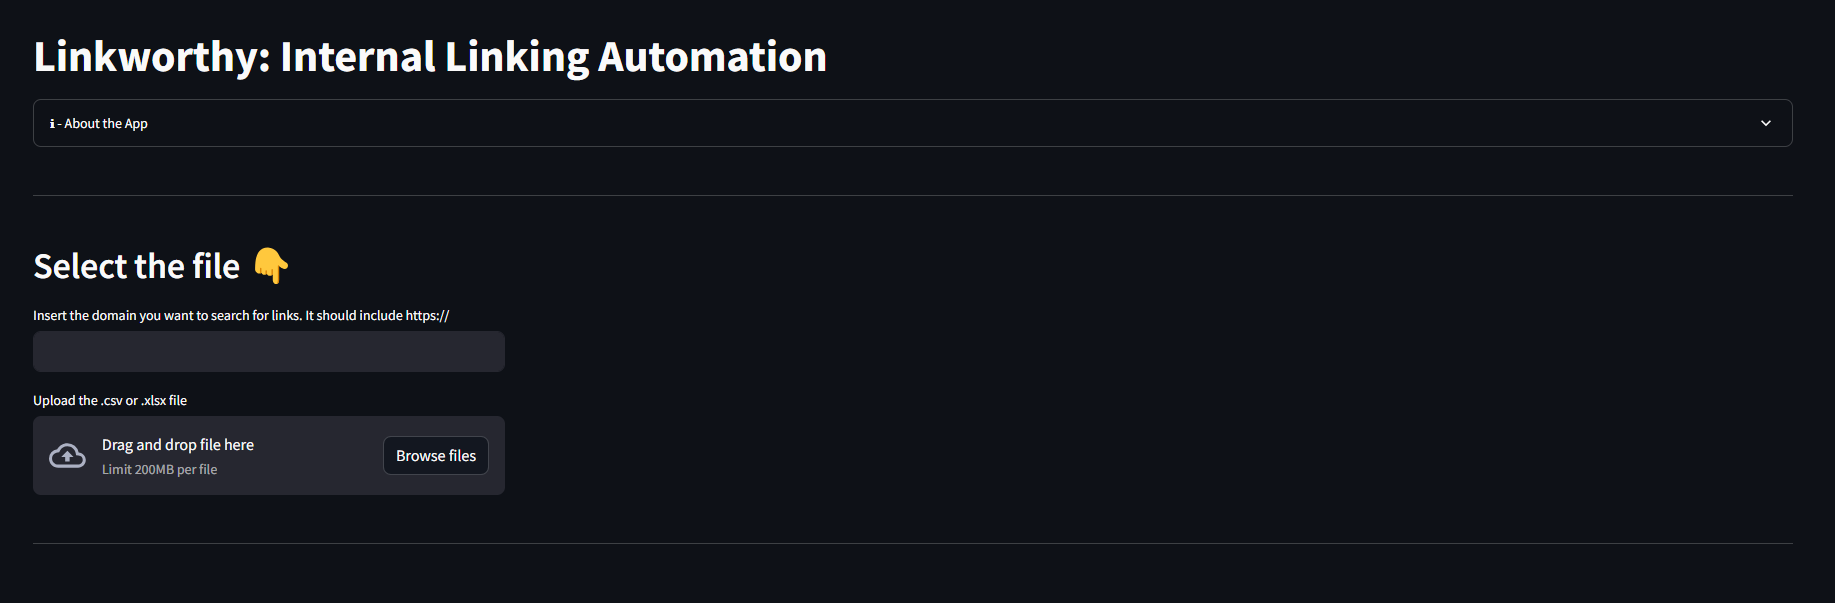
Task: Click the info icon beside 'About the App'
Action: pyautogui.click(x=53, y=123)
